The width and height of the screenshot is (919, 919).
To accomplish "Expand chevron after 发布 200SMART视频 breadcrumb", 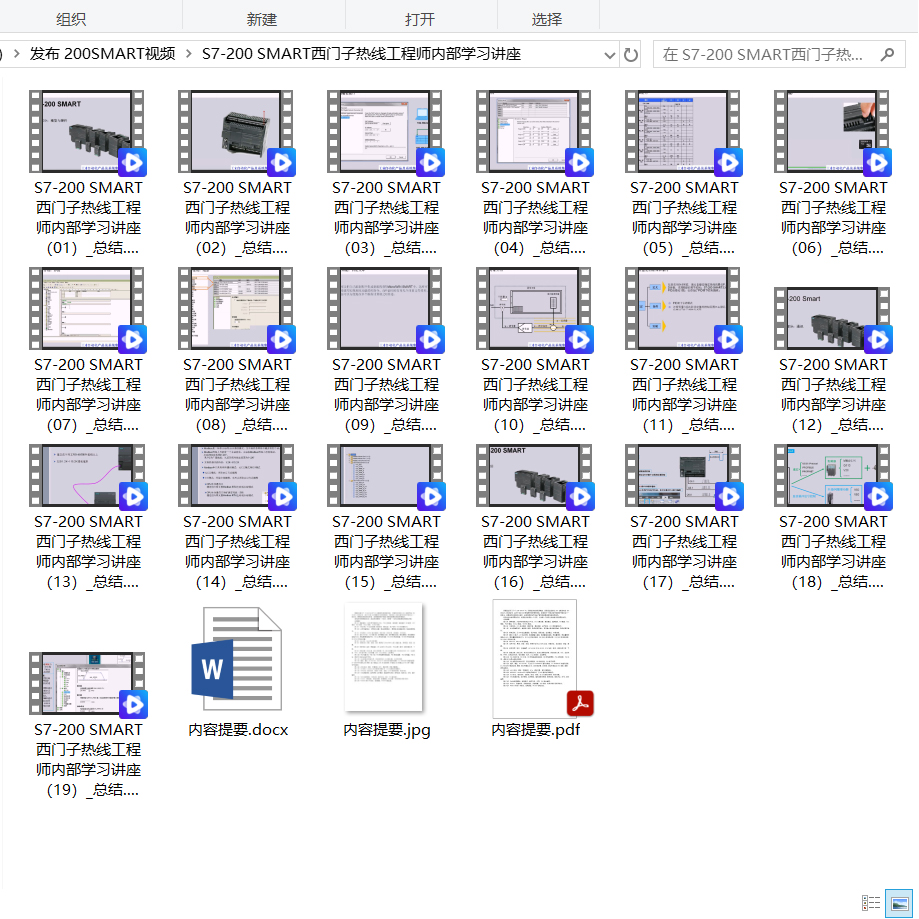I will coord(189,54).
